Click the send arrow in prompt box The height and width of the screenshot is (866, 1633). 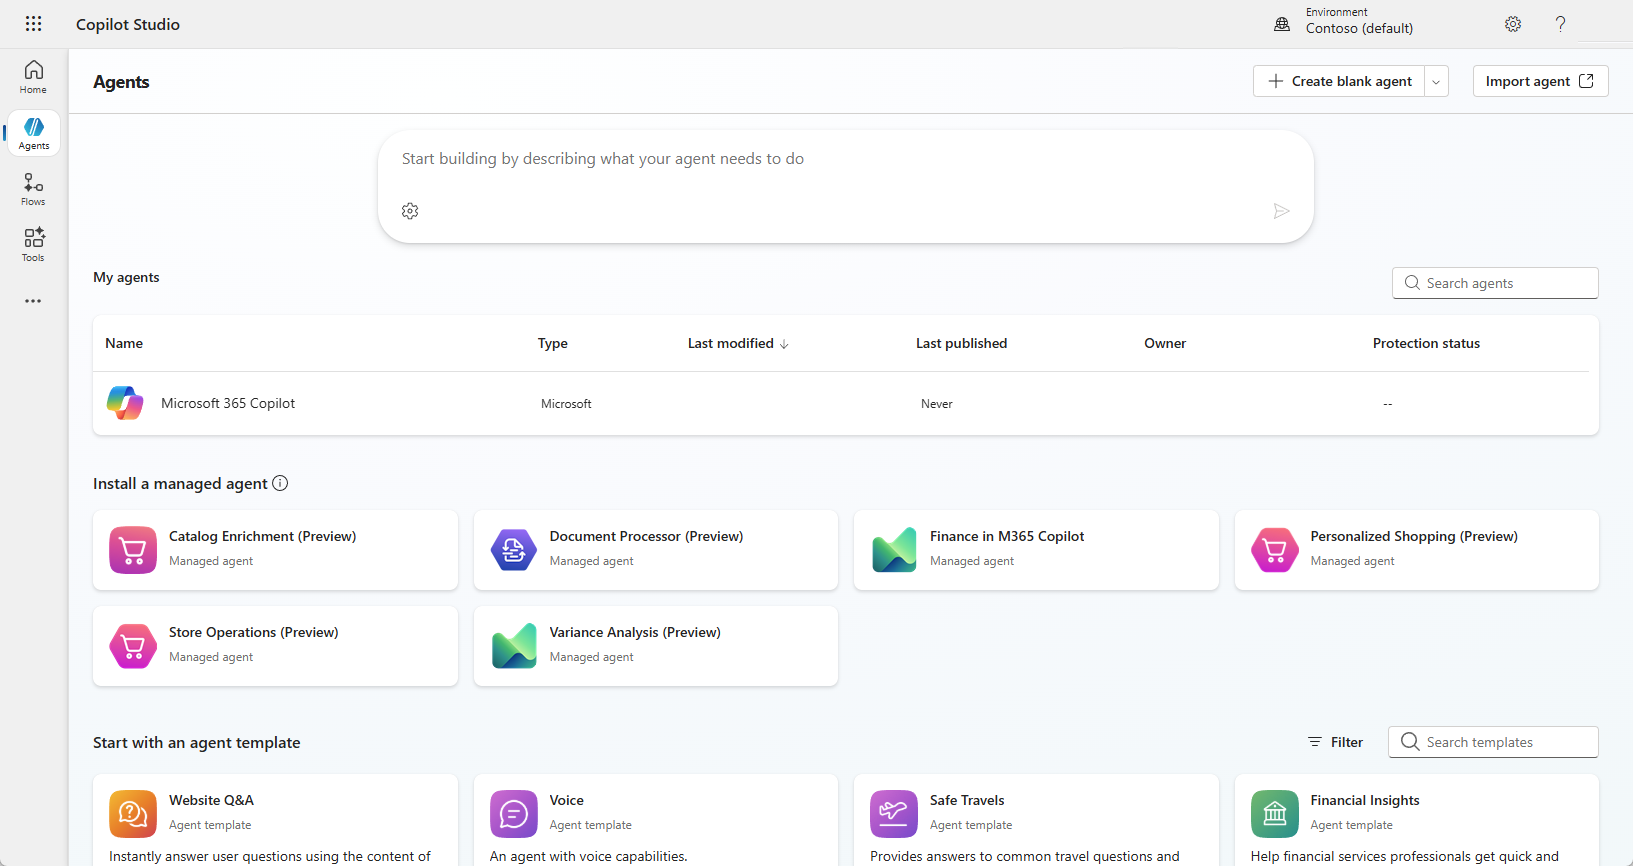tap(1281, 211)
